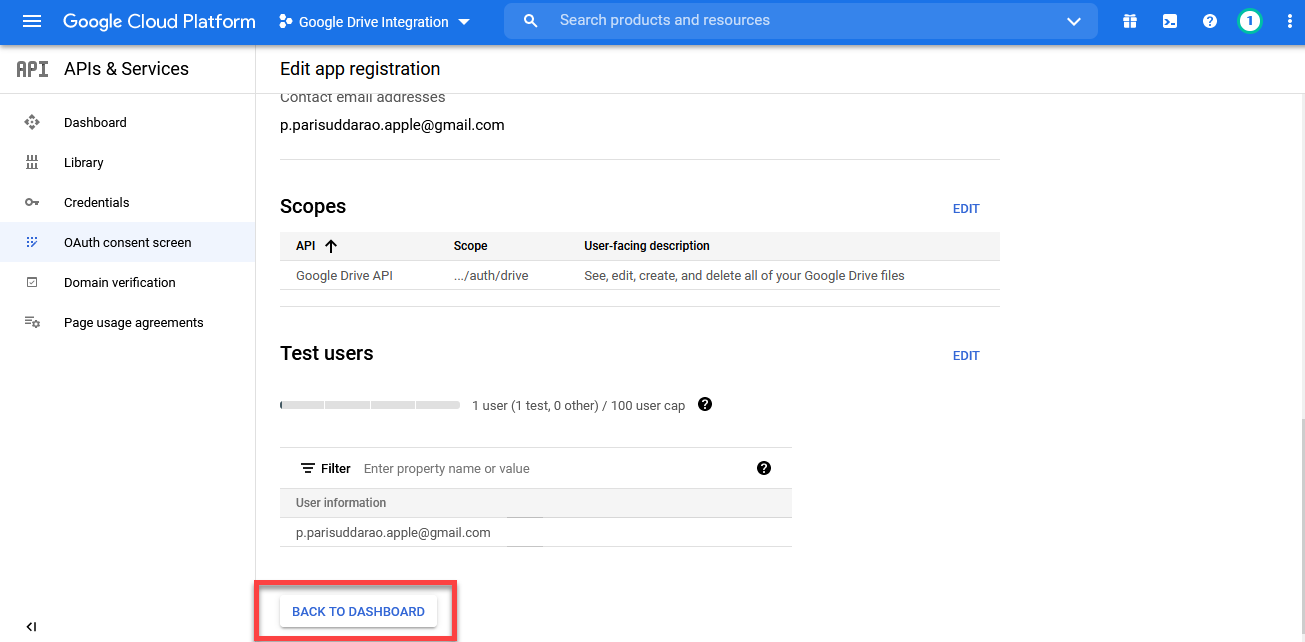Sort by API column arrow
The width and height of the screenshot is (1305, 642).
pos(331,246)
